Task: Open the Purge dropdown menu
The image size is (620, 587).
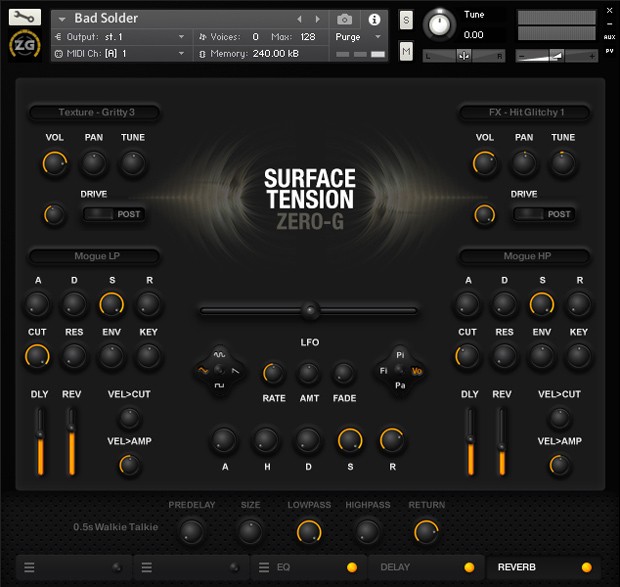Action: coord(358,37)
